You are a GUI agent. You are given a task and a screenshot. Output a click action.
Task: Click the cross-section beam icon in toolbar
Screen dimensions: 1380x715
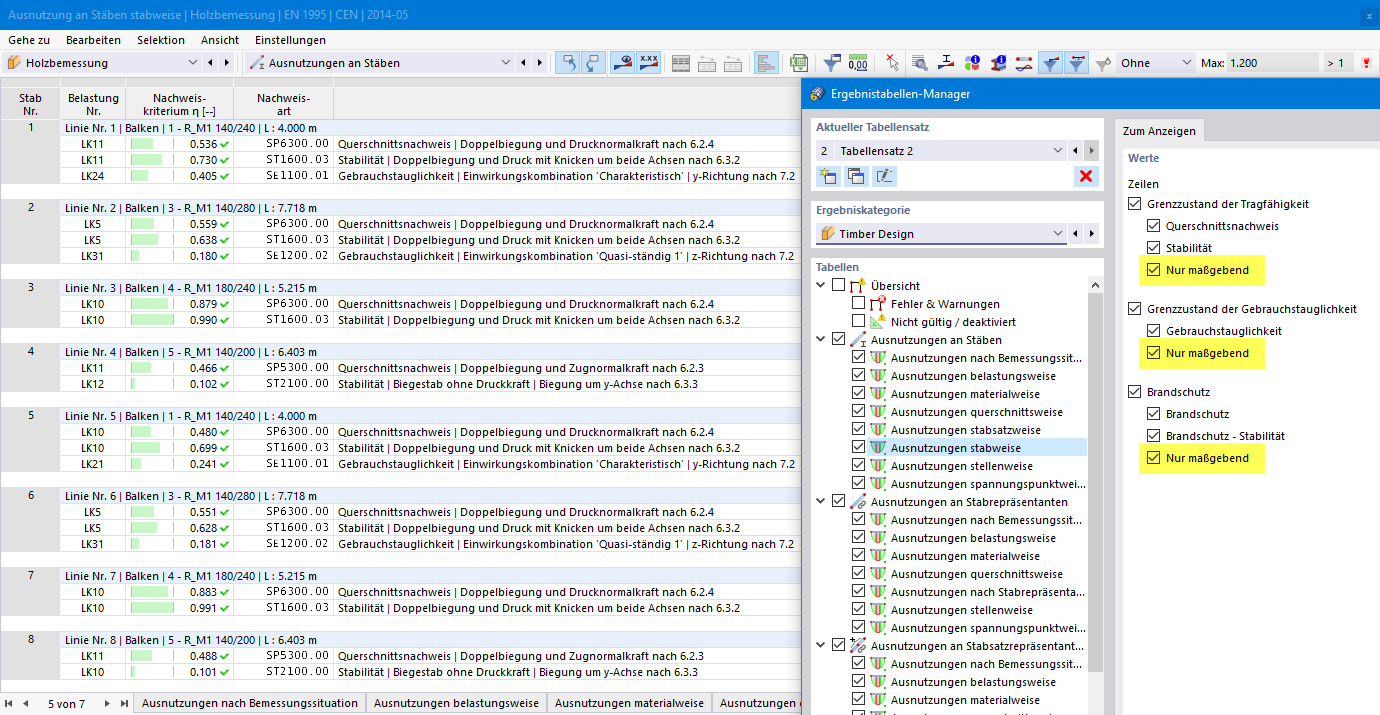[x=946, y=63]
